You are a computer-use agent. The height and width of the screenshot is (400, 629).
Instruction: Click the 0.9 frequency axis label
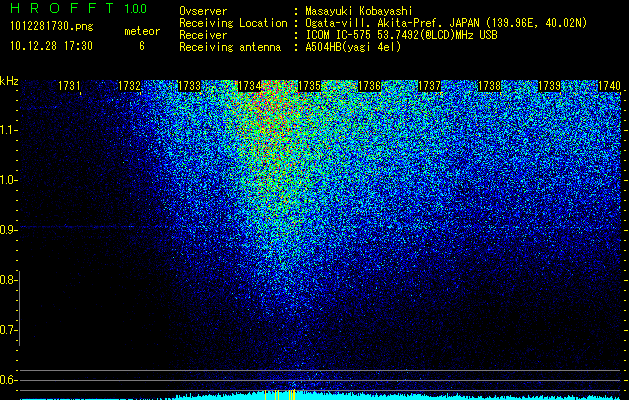tap(8, 230)
